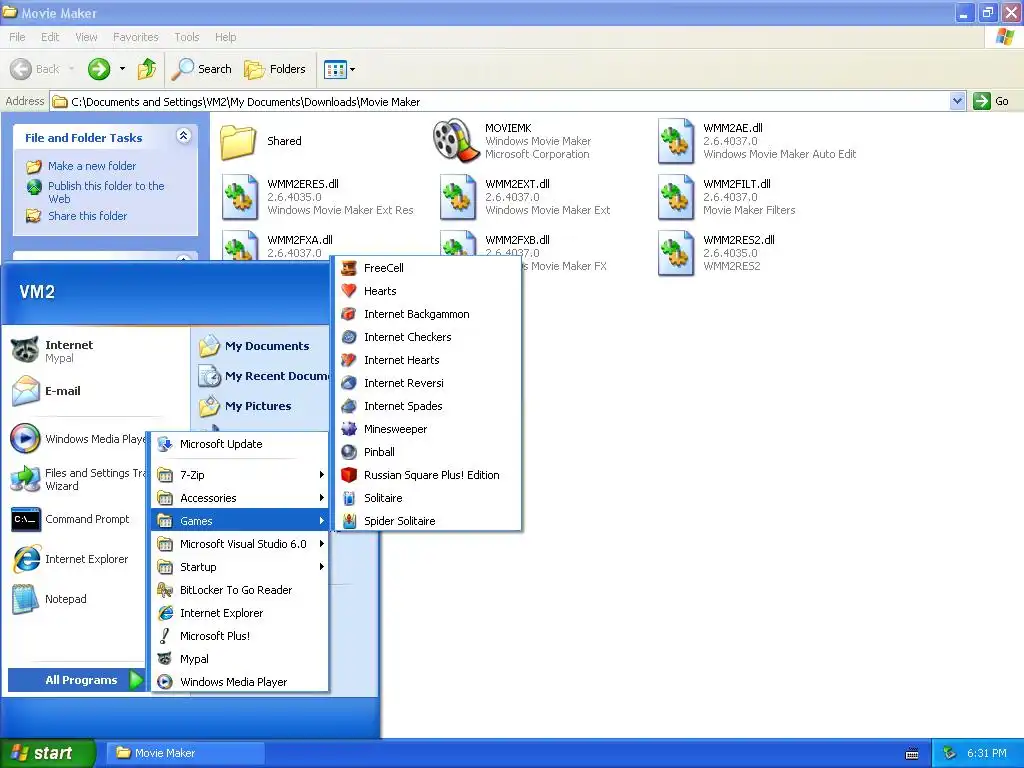Click the Up folder toolbar icon

click(x=147, y=69)
